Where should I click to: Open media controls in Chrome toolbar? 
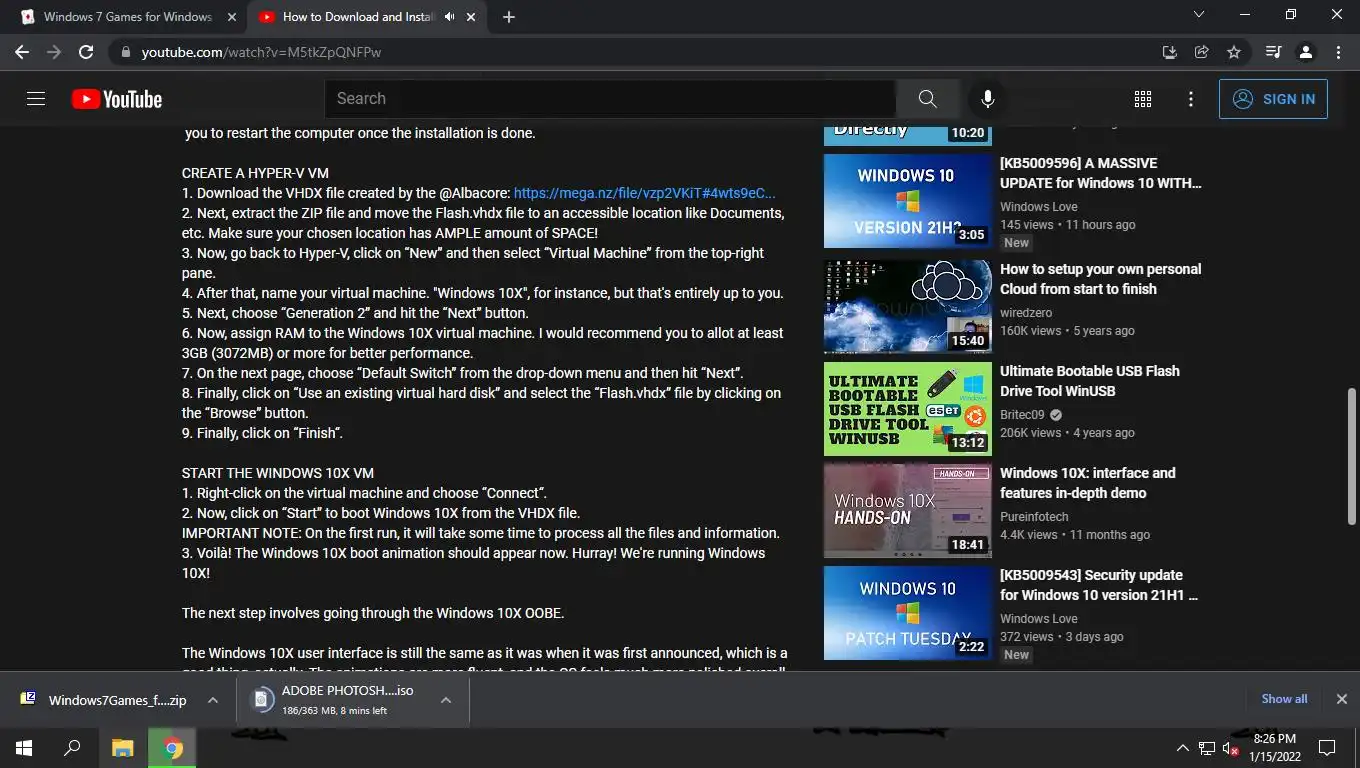1273,52
